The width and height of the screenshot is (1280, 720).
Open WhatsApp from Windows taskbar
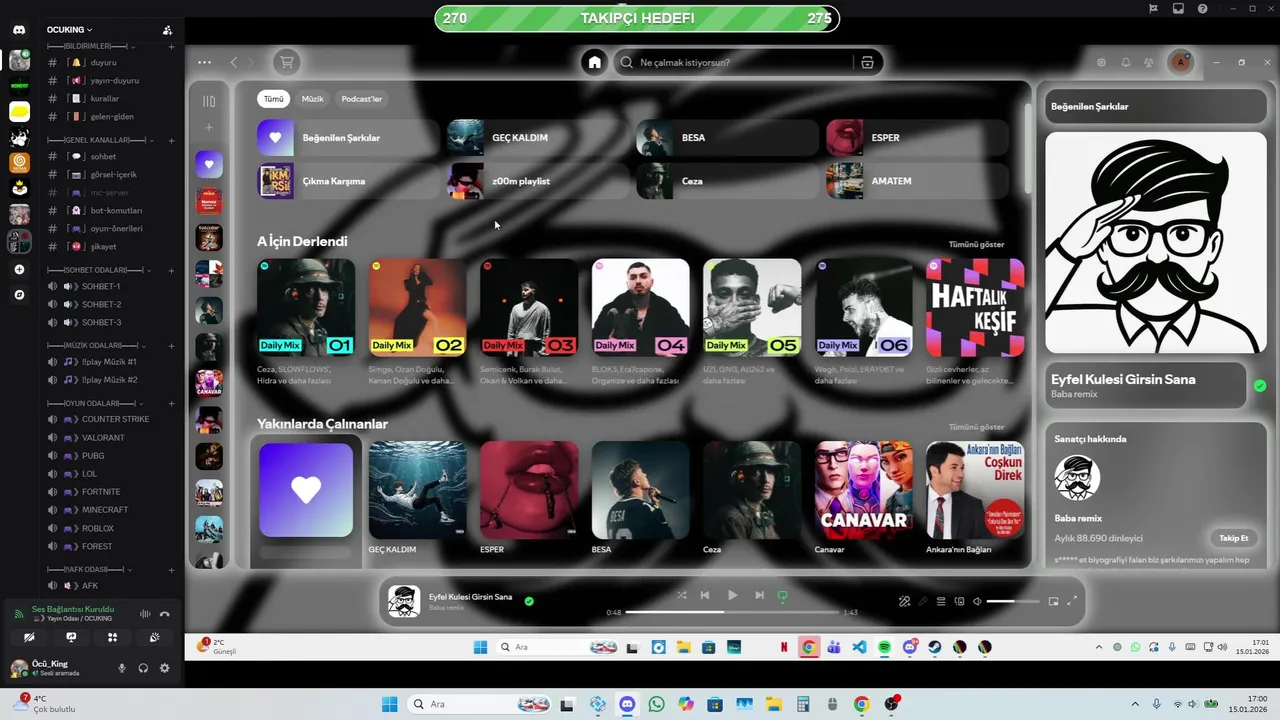pyautogui.click(x=656, y=704)
